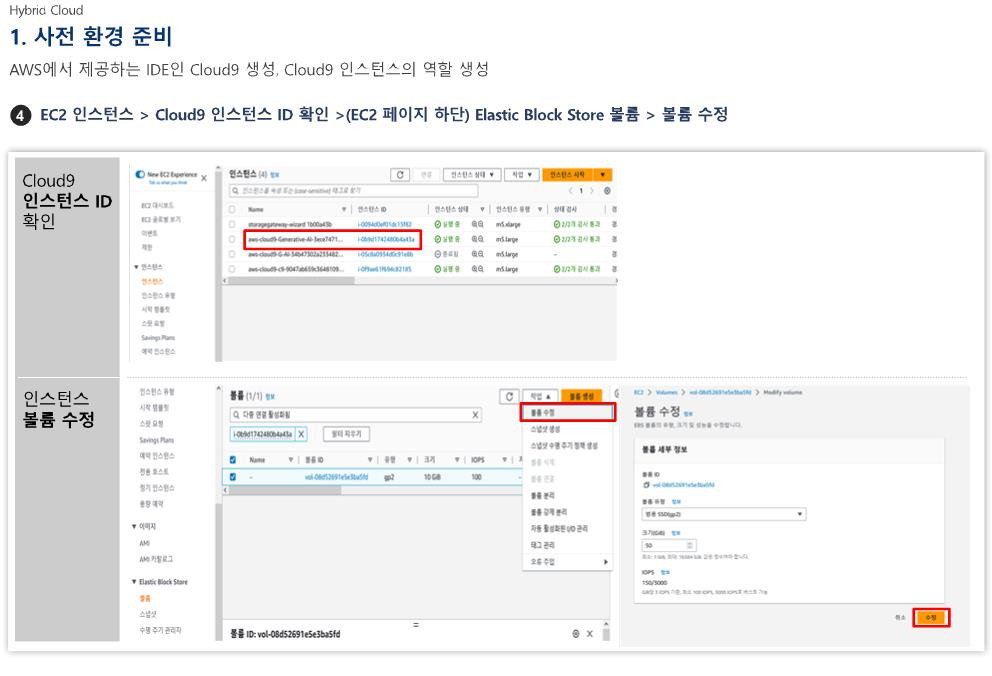992x676 pixels.
Task: Click zoom icons in aws-cloud9-Generative-AI row
Action: point(478,239)
